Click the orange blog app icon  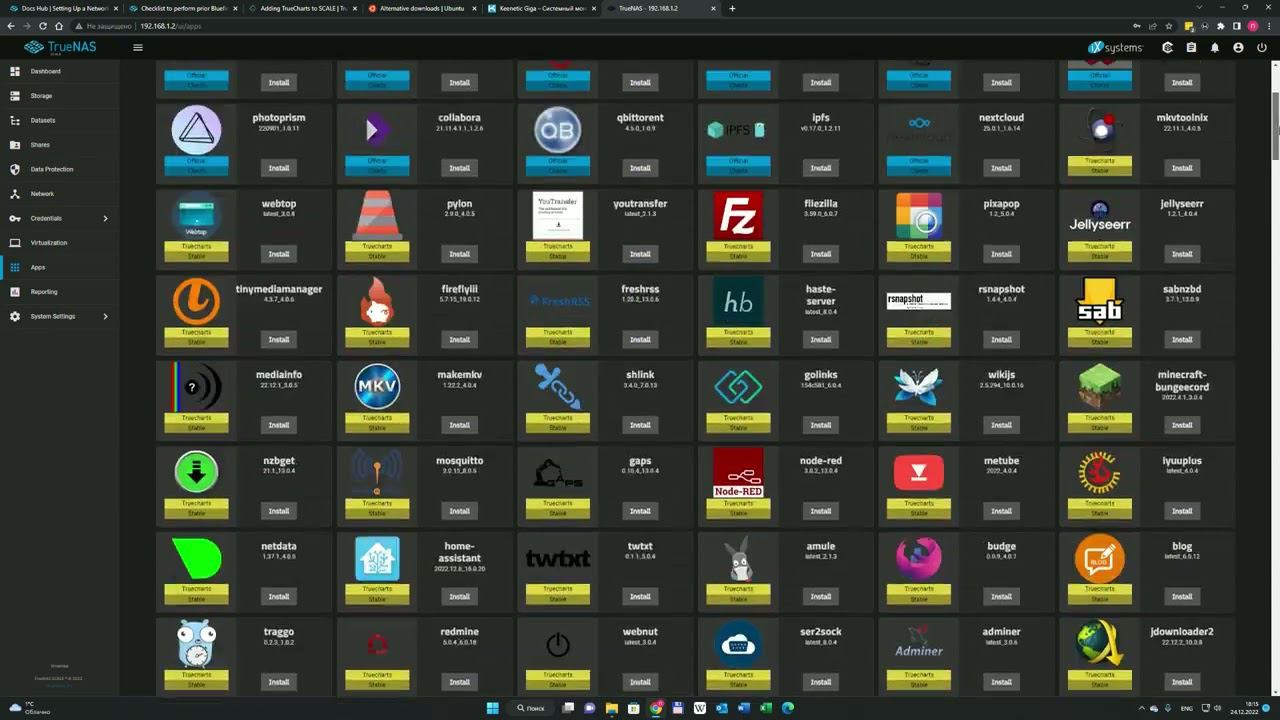click(1100, 558)
